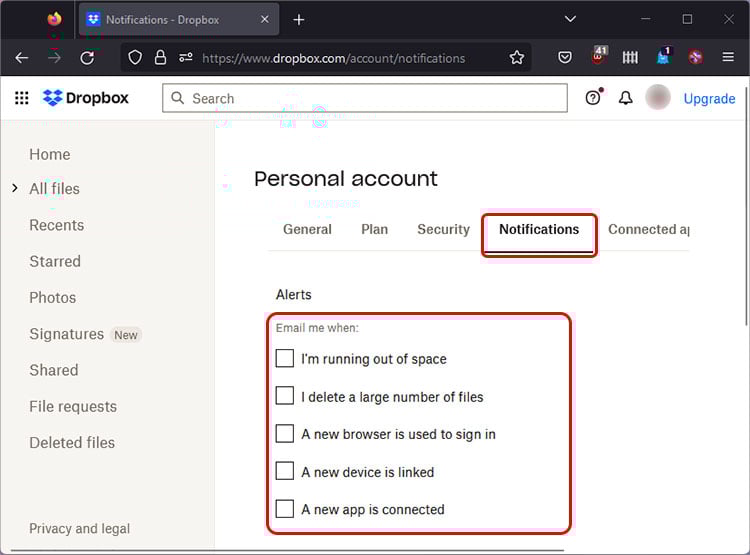The width and height of the screenshot is (750, 555).
Task: Click the magnifier icon in Search box
Action: point(177,98)
